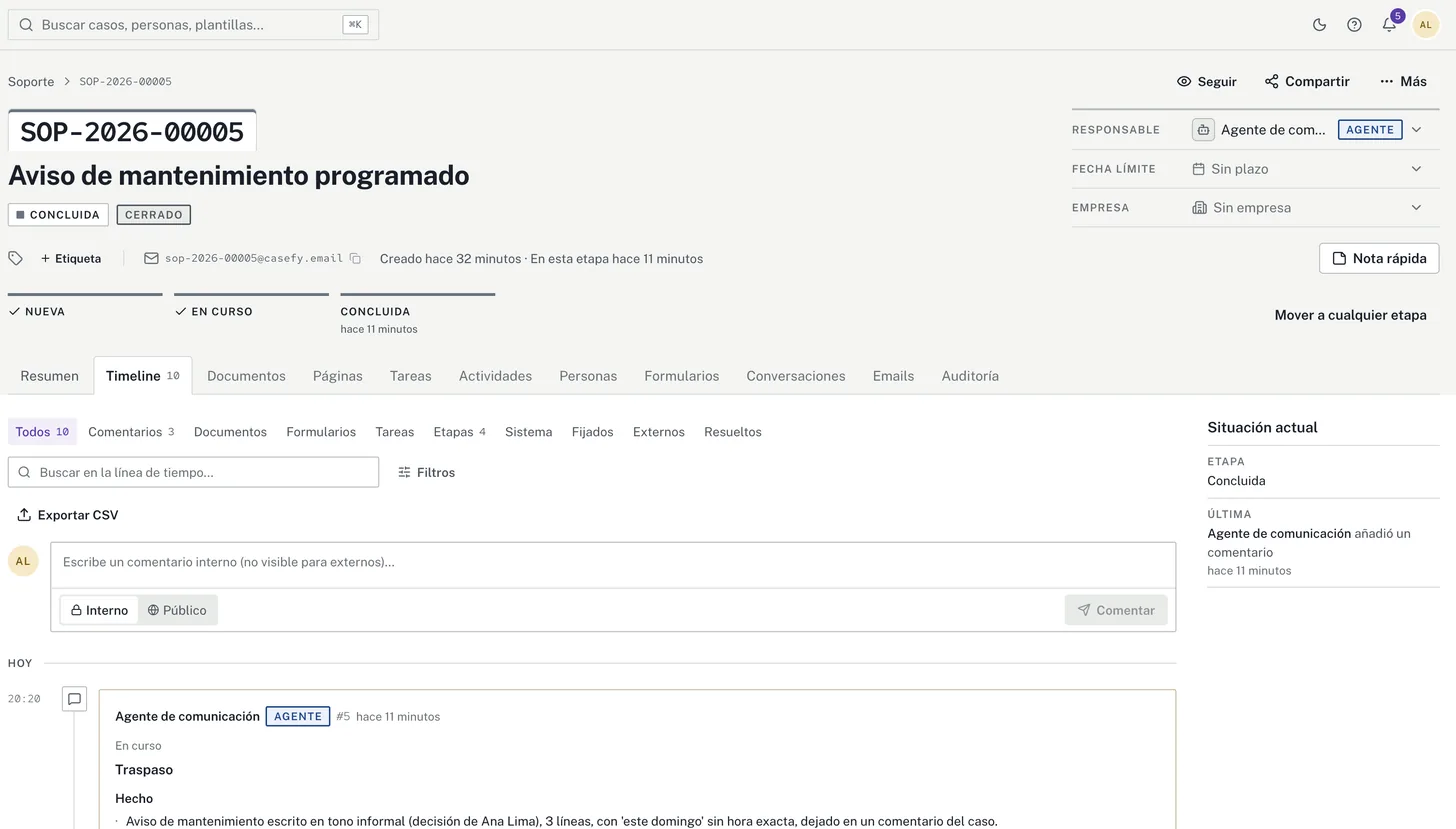Open the Emails tab
The height and width of the screenshot is (829, 1456).
pyautogui.click(x=893, y=376)
